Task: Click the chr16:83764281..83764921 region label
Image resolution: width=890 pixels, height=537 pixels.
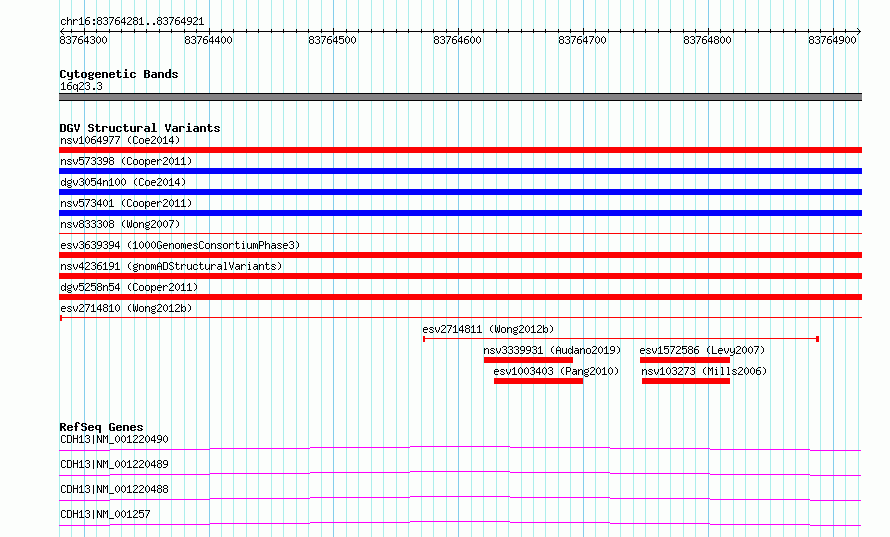Action: tap(132, 22)
